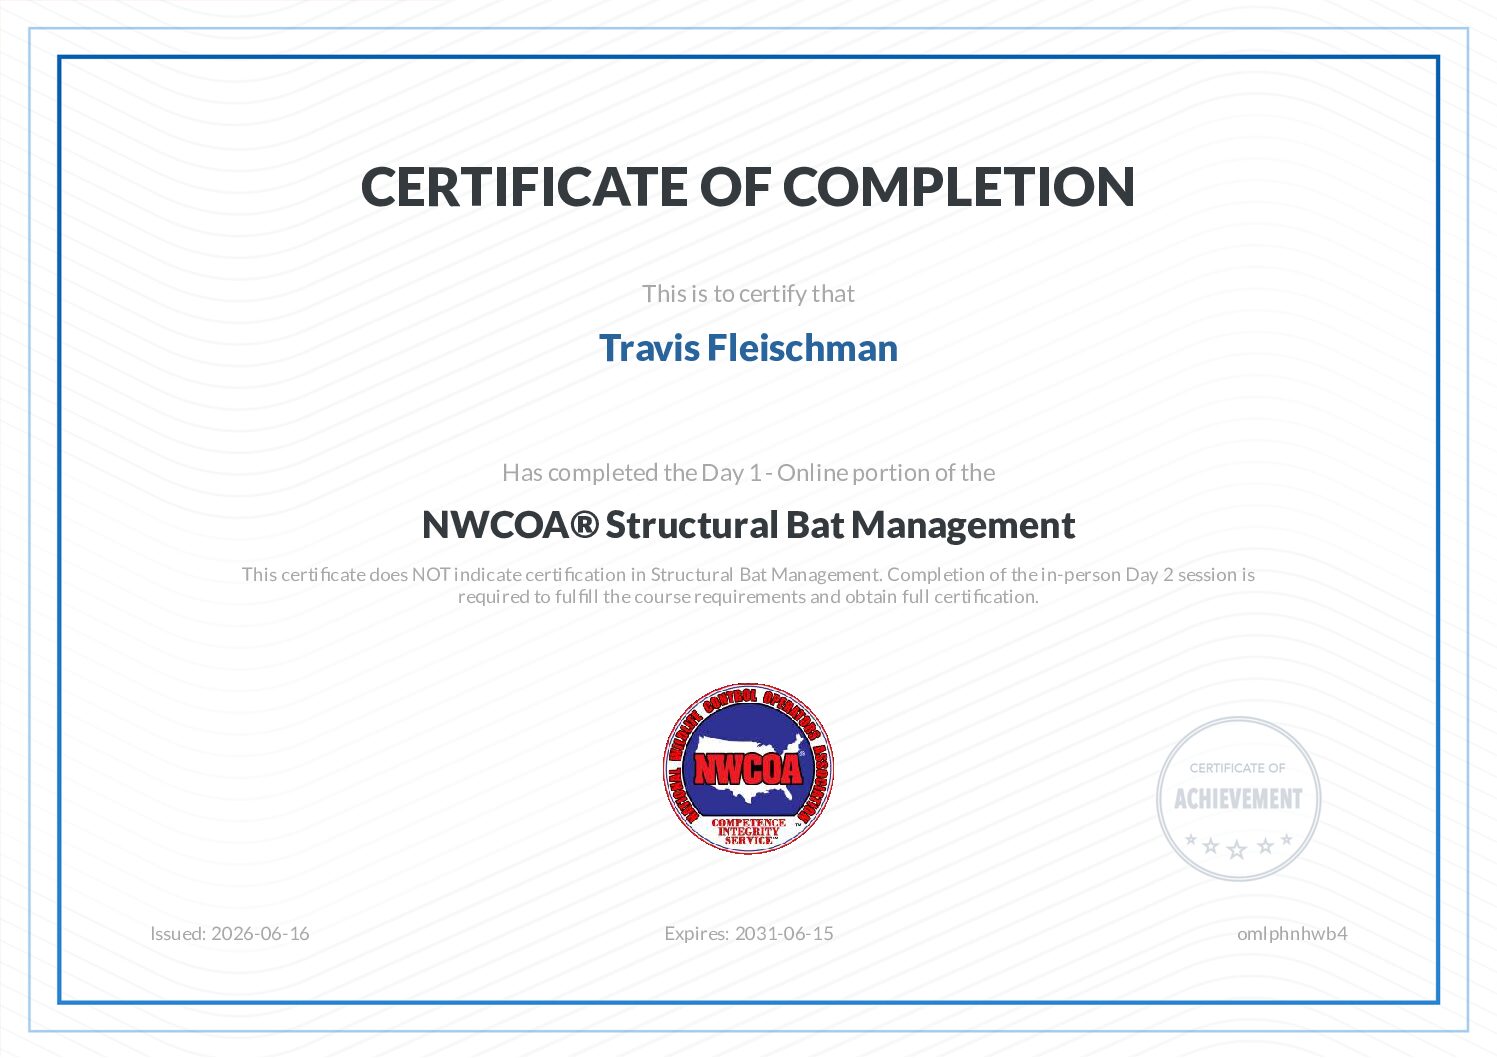This screenshot has width=1497, height=1058.
Task: Click the certificate ID 'omlphnhwb4'
Action: coord(1292,933)
